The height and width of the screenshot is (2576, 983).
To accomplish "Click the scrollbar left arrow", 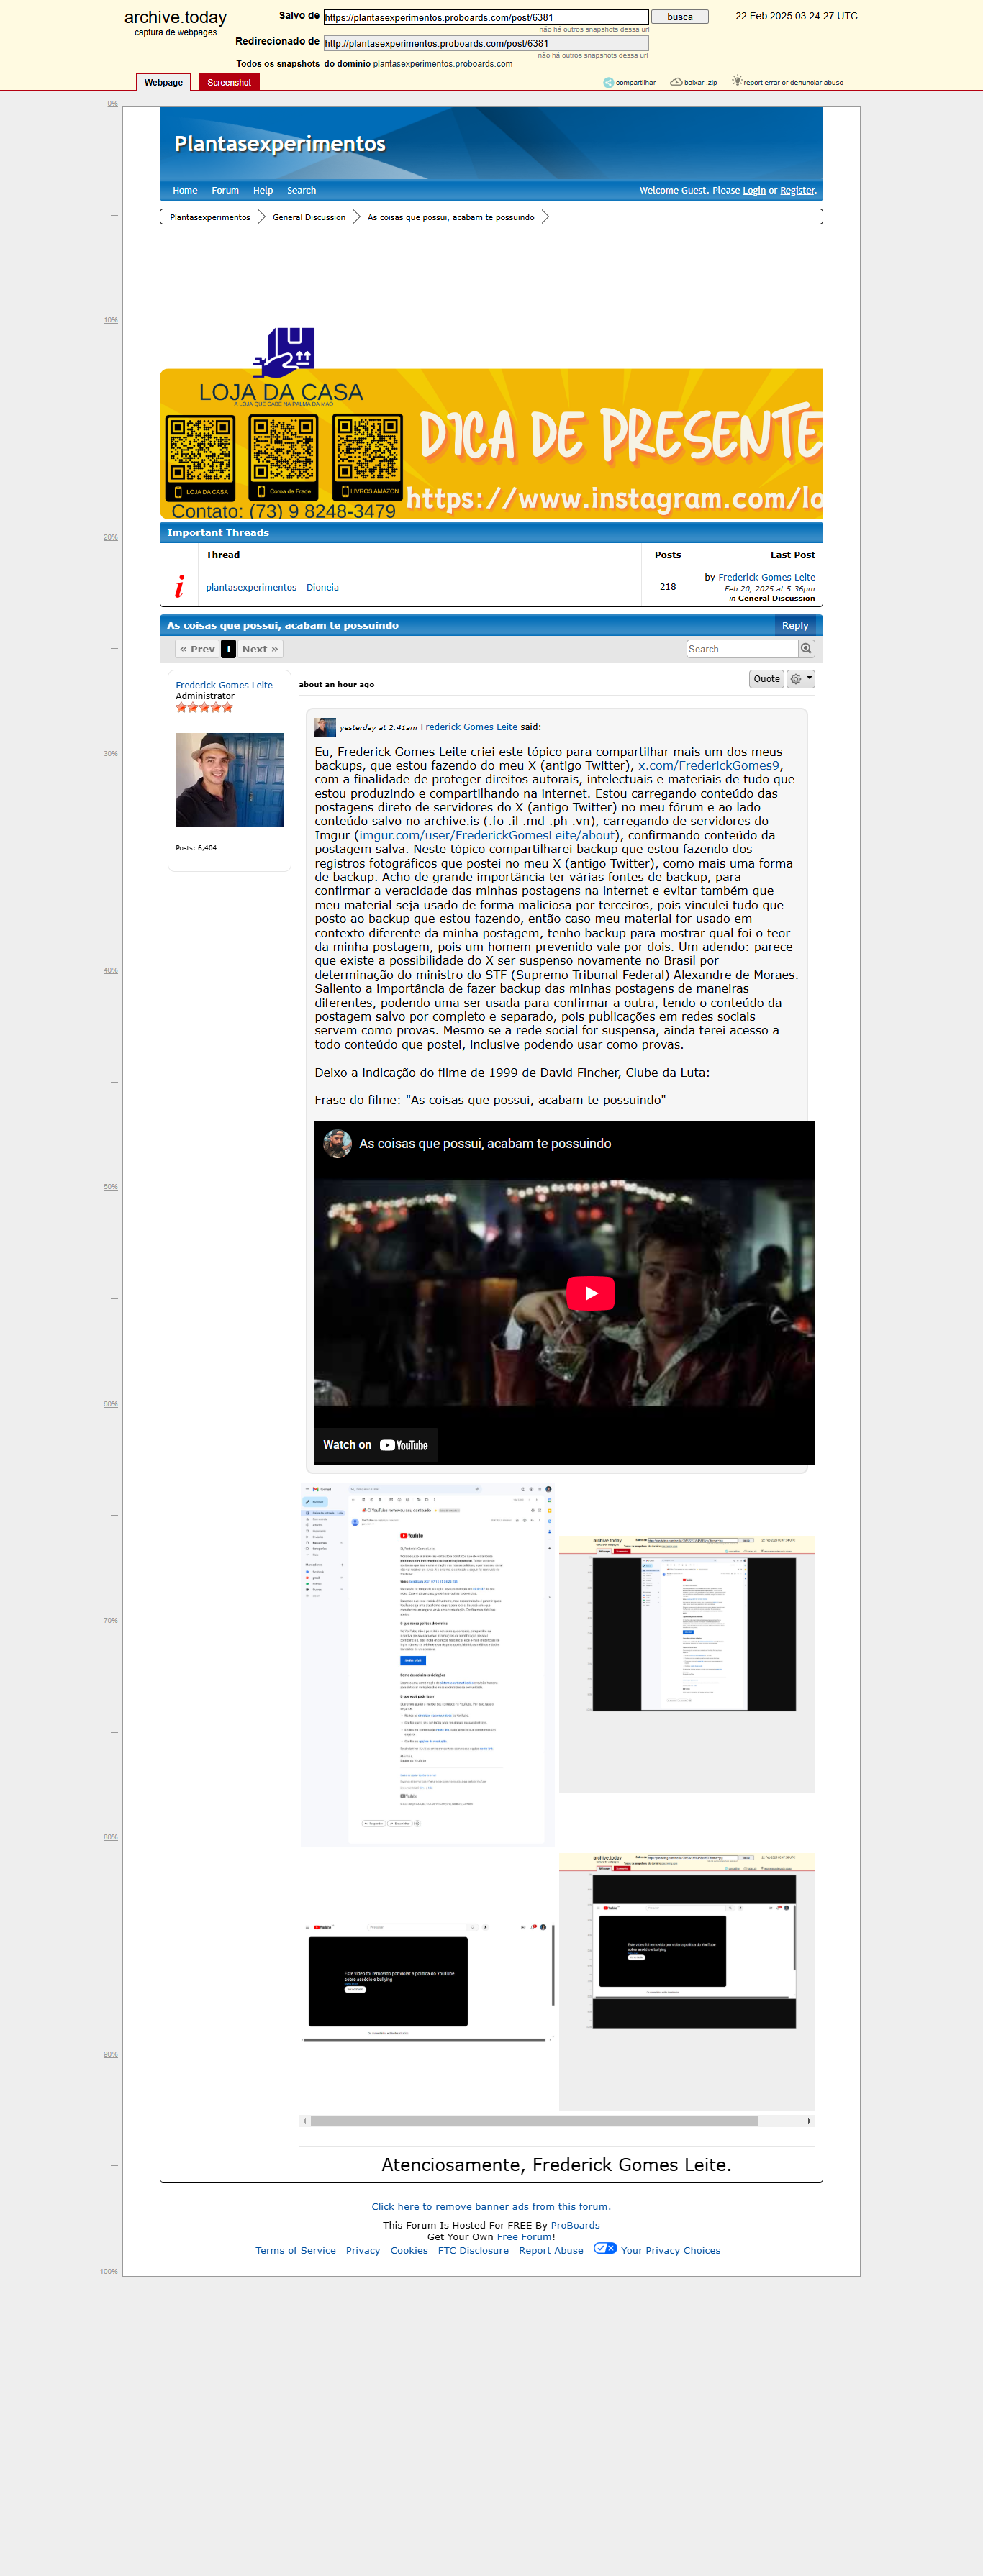I will click(x=304, y=2120).
